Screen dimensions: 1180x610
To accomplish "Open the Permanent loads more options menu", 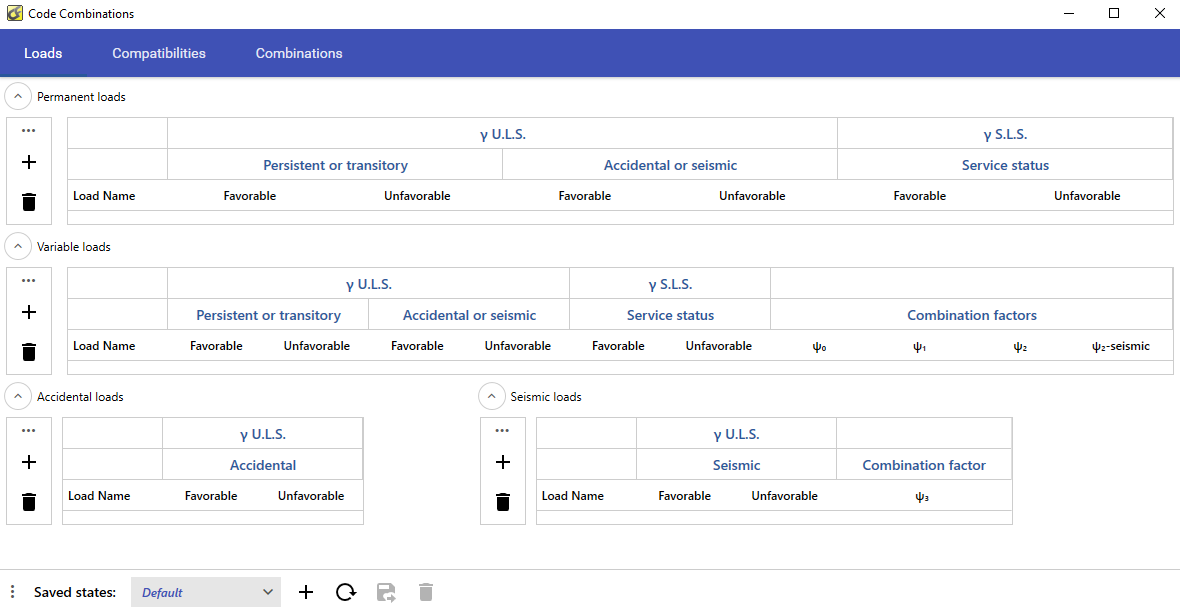I will coord(29,131).
